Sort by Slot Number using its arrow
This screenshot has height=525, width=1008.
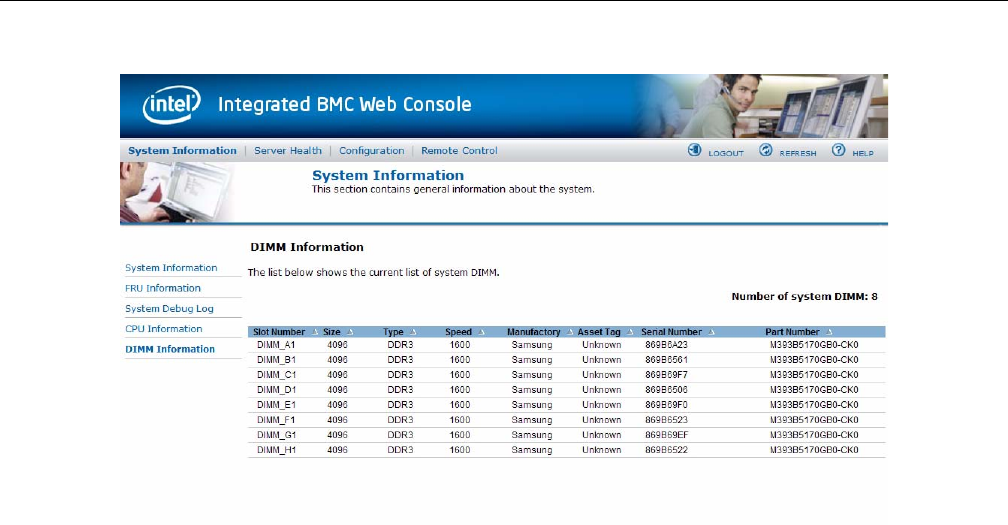pos(315,332)
